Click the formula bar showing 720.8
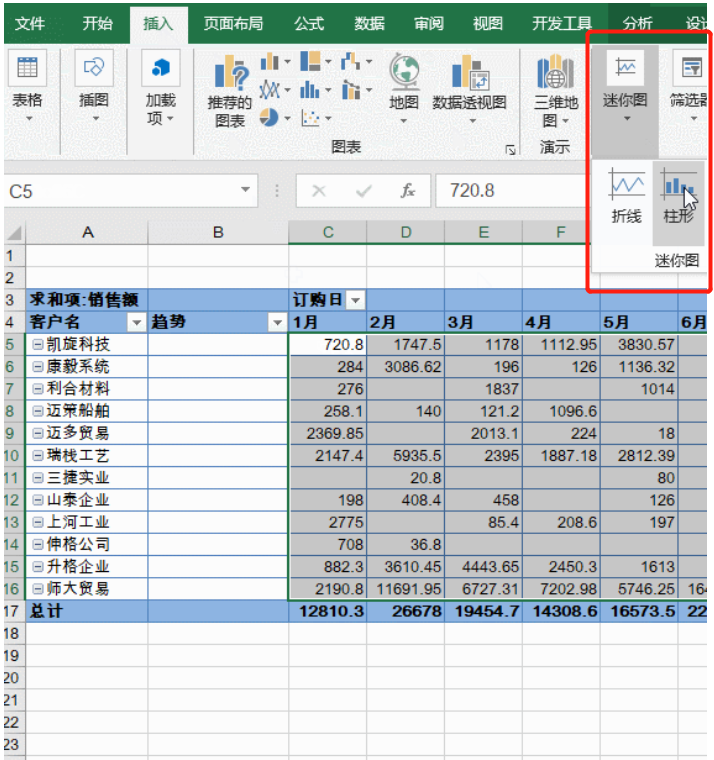714x760 pixels. 510,191
